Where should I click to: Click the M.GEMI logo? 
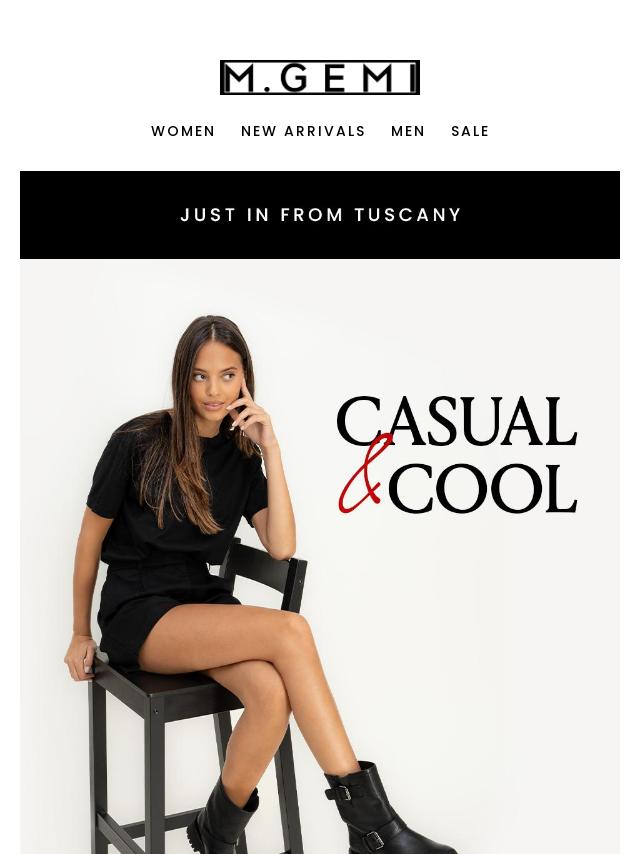pos(320,77)
